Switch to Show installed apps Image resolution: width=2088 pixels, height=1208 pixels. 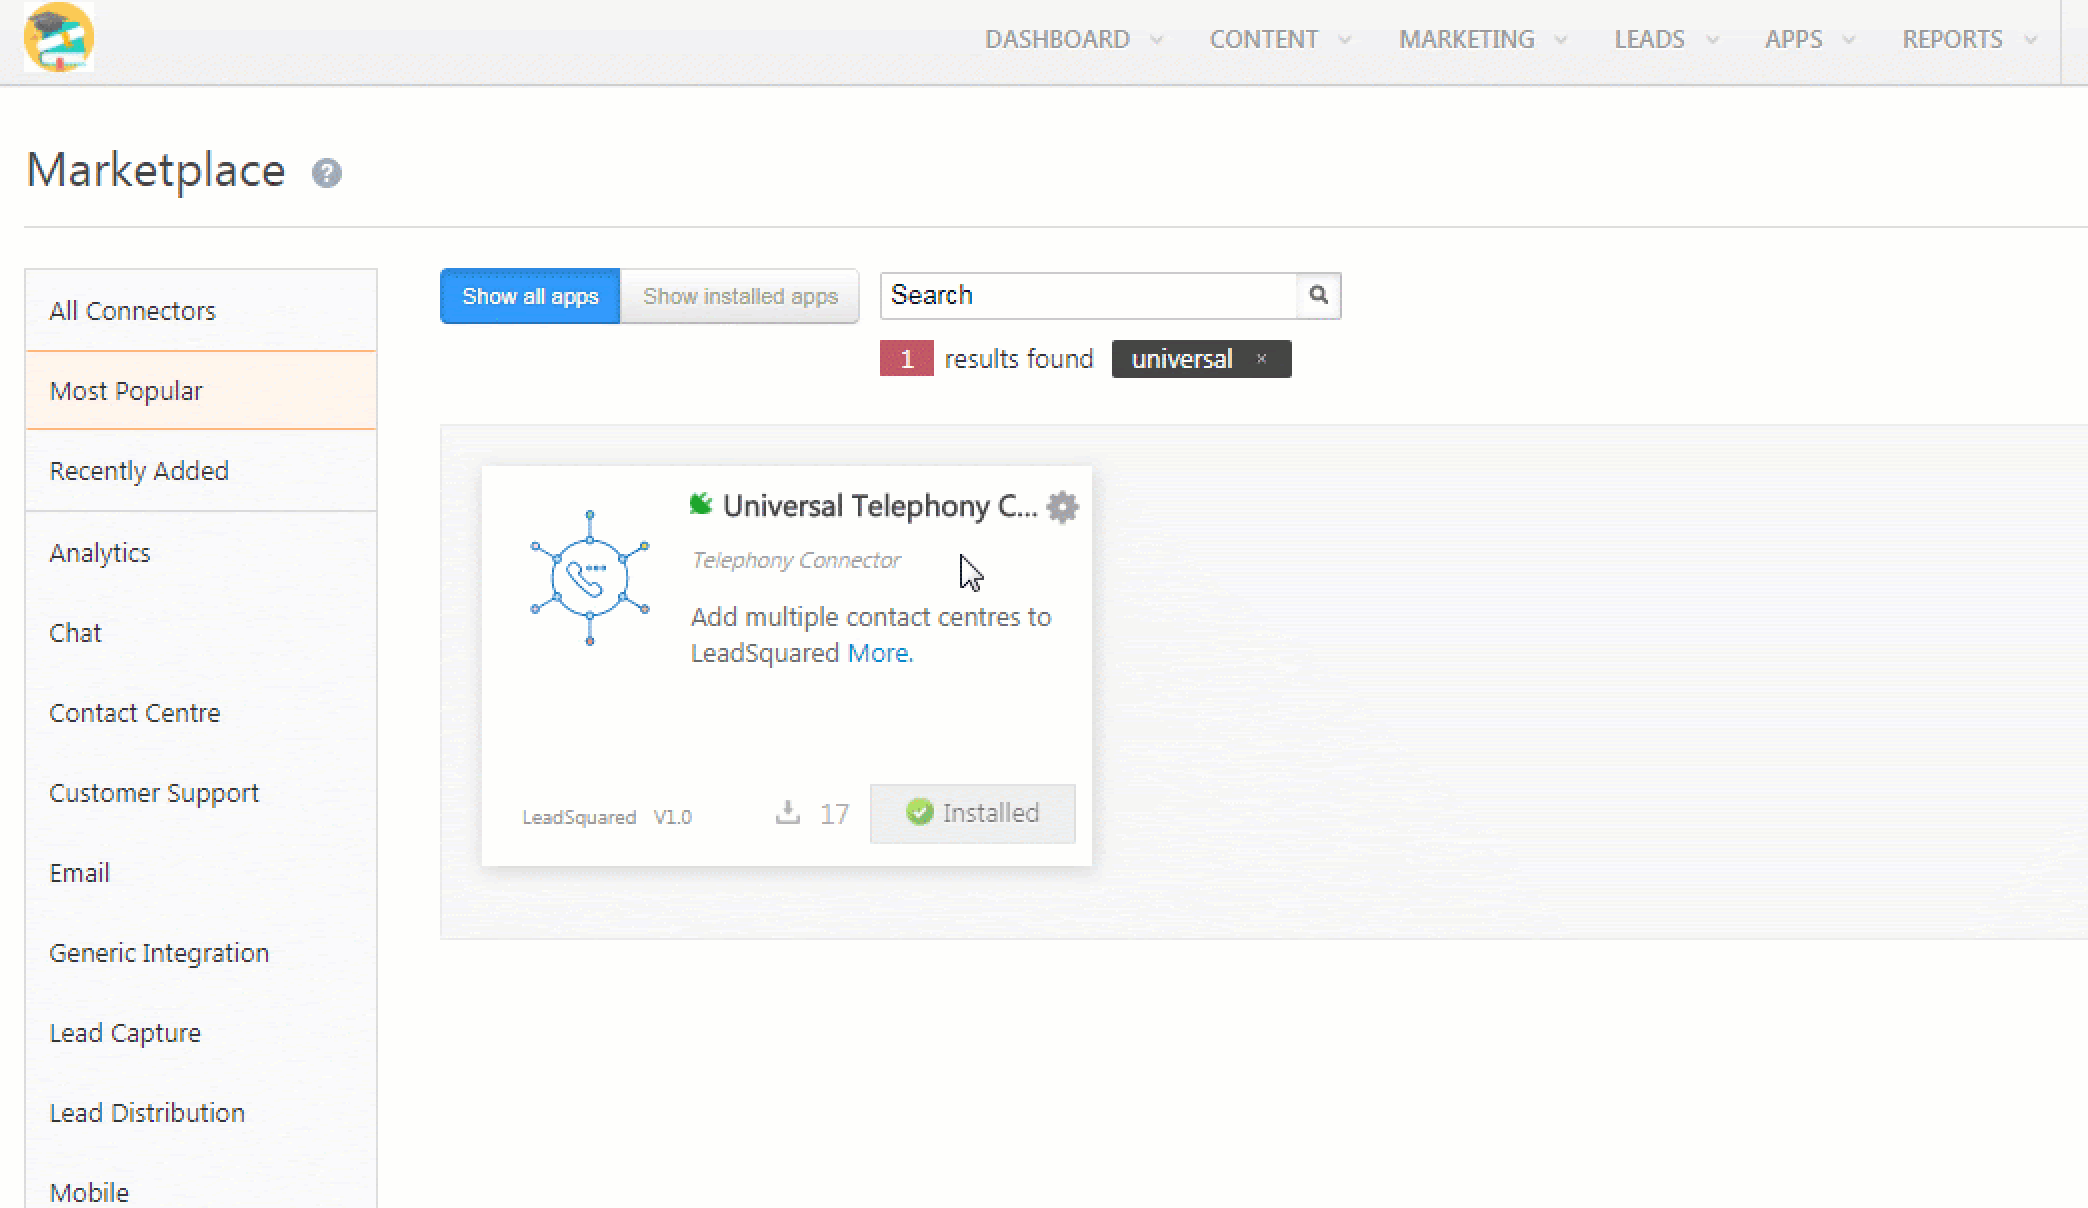click(x=740, y=296)
